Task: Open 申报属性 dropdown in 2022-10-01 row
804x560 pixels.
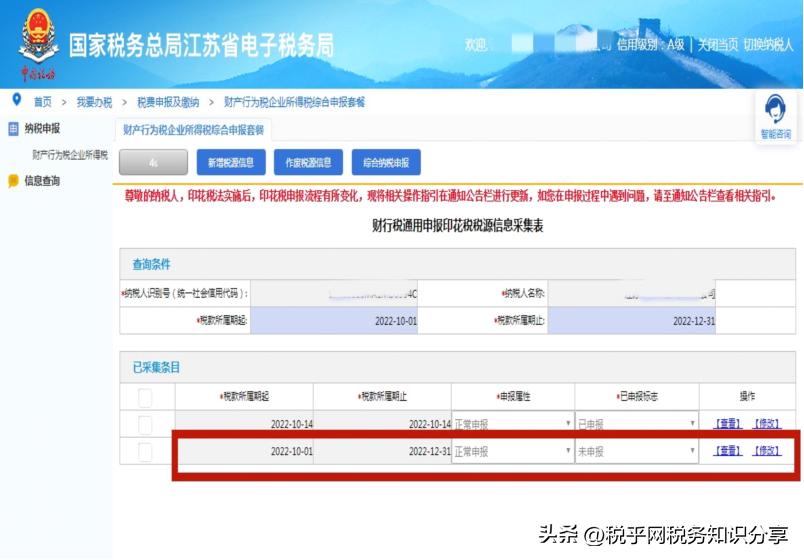Action: point(513,452)
